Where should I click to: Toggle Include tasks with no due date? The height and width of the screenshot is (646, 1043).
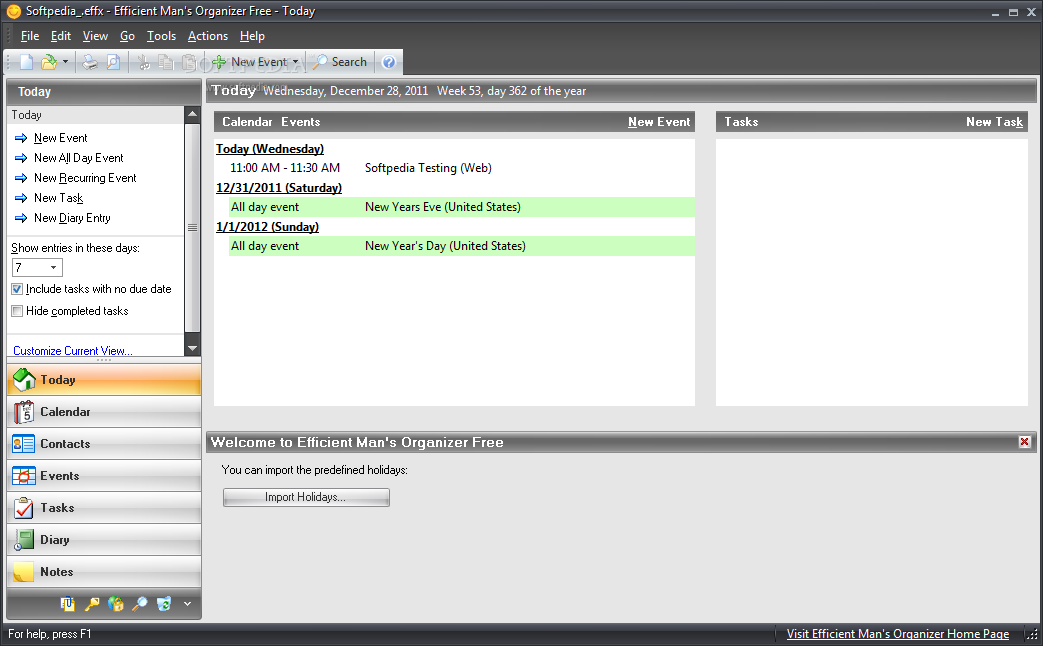tap(17, 289)
